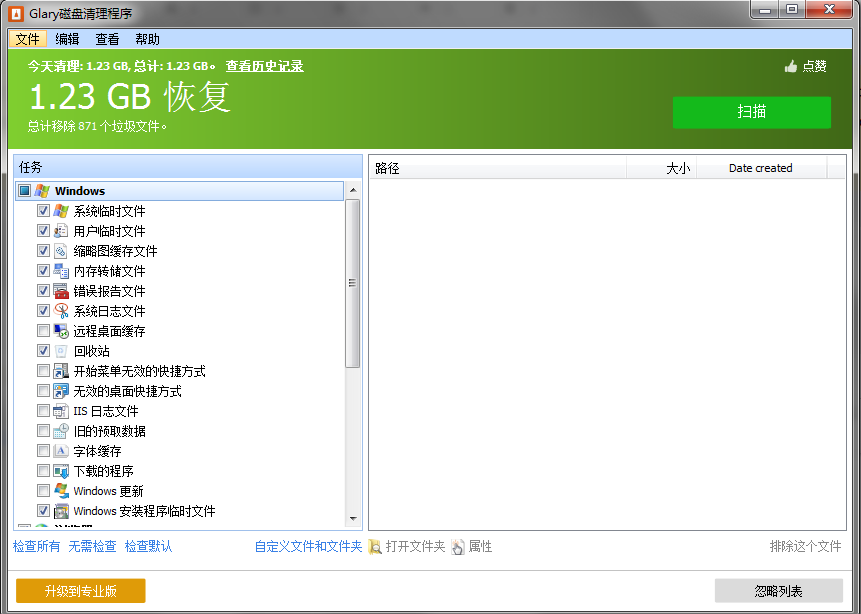Click the 远程桌面缓存 icon
This screenshot has height=614, width=861.
tap(61, 331)
